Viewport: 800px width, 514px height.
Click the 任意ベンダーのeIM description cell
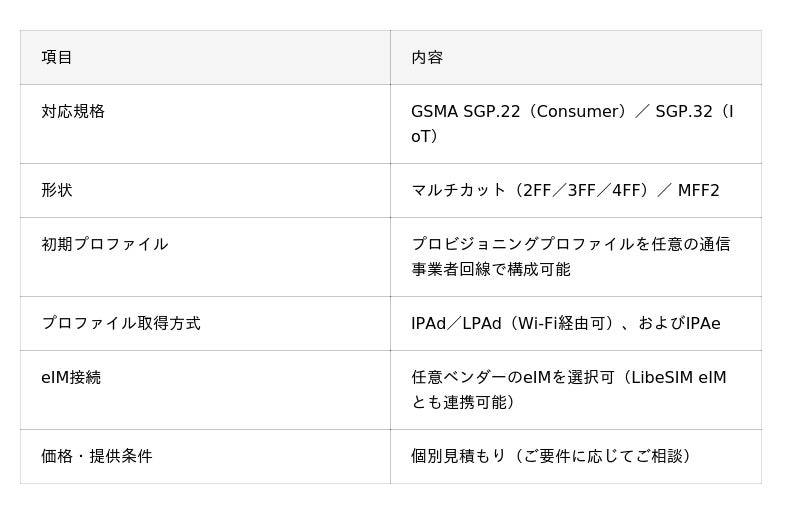click(x=568, y=389)
